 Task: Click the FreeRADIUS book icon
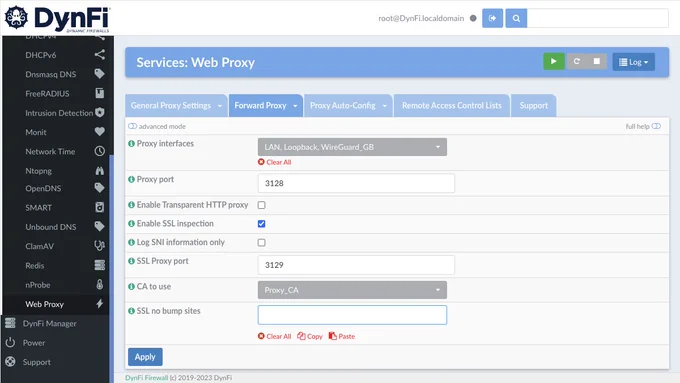(99, 93)
